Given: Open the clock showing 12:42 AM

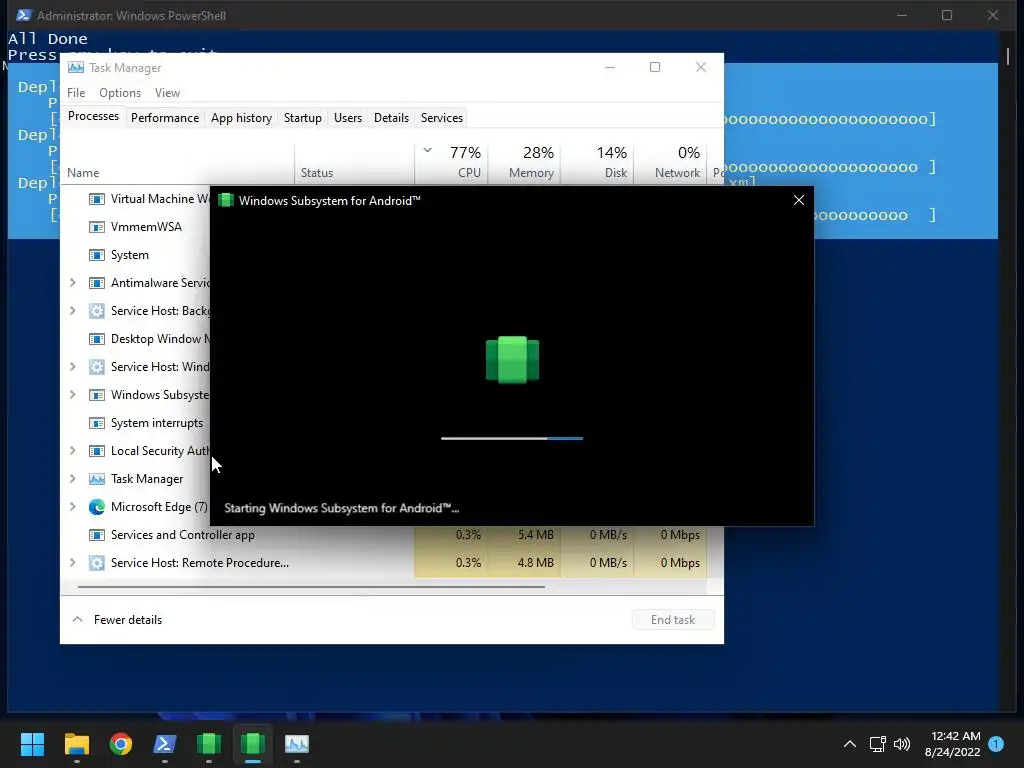Looking at the screenshot, I should click(x=953, y=744).
